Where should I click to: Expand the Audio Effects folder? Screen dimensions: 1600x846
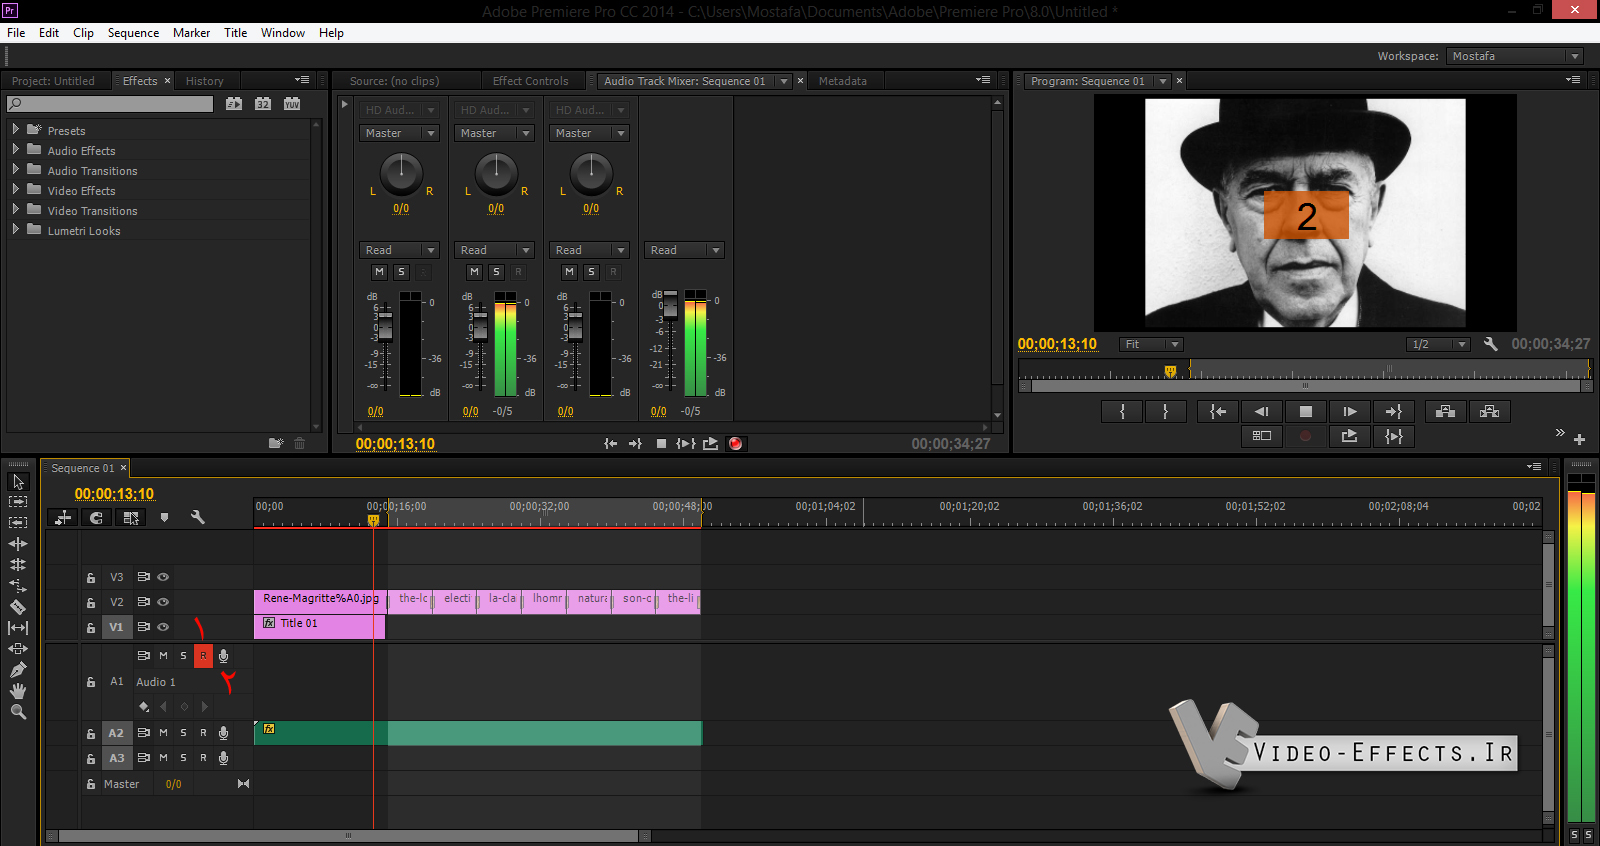(15, 149)
